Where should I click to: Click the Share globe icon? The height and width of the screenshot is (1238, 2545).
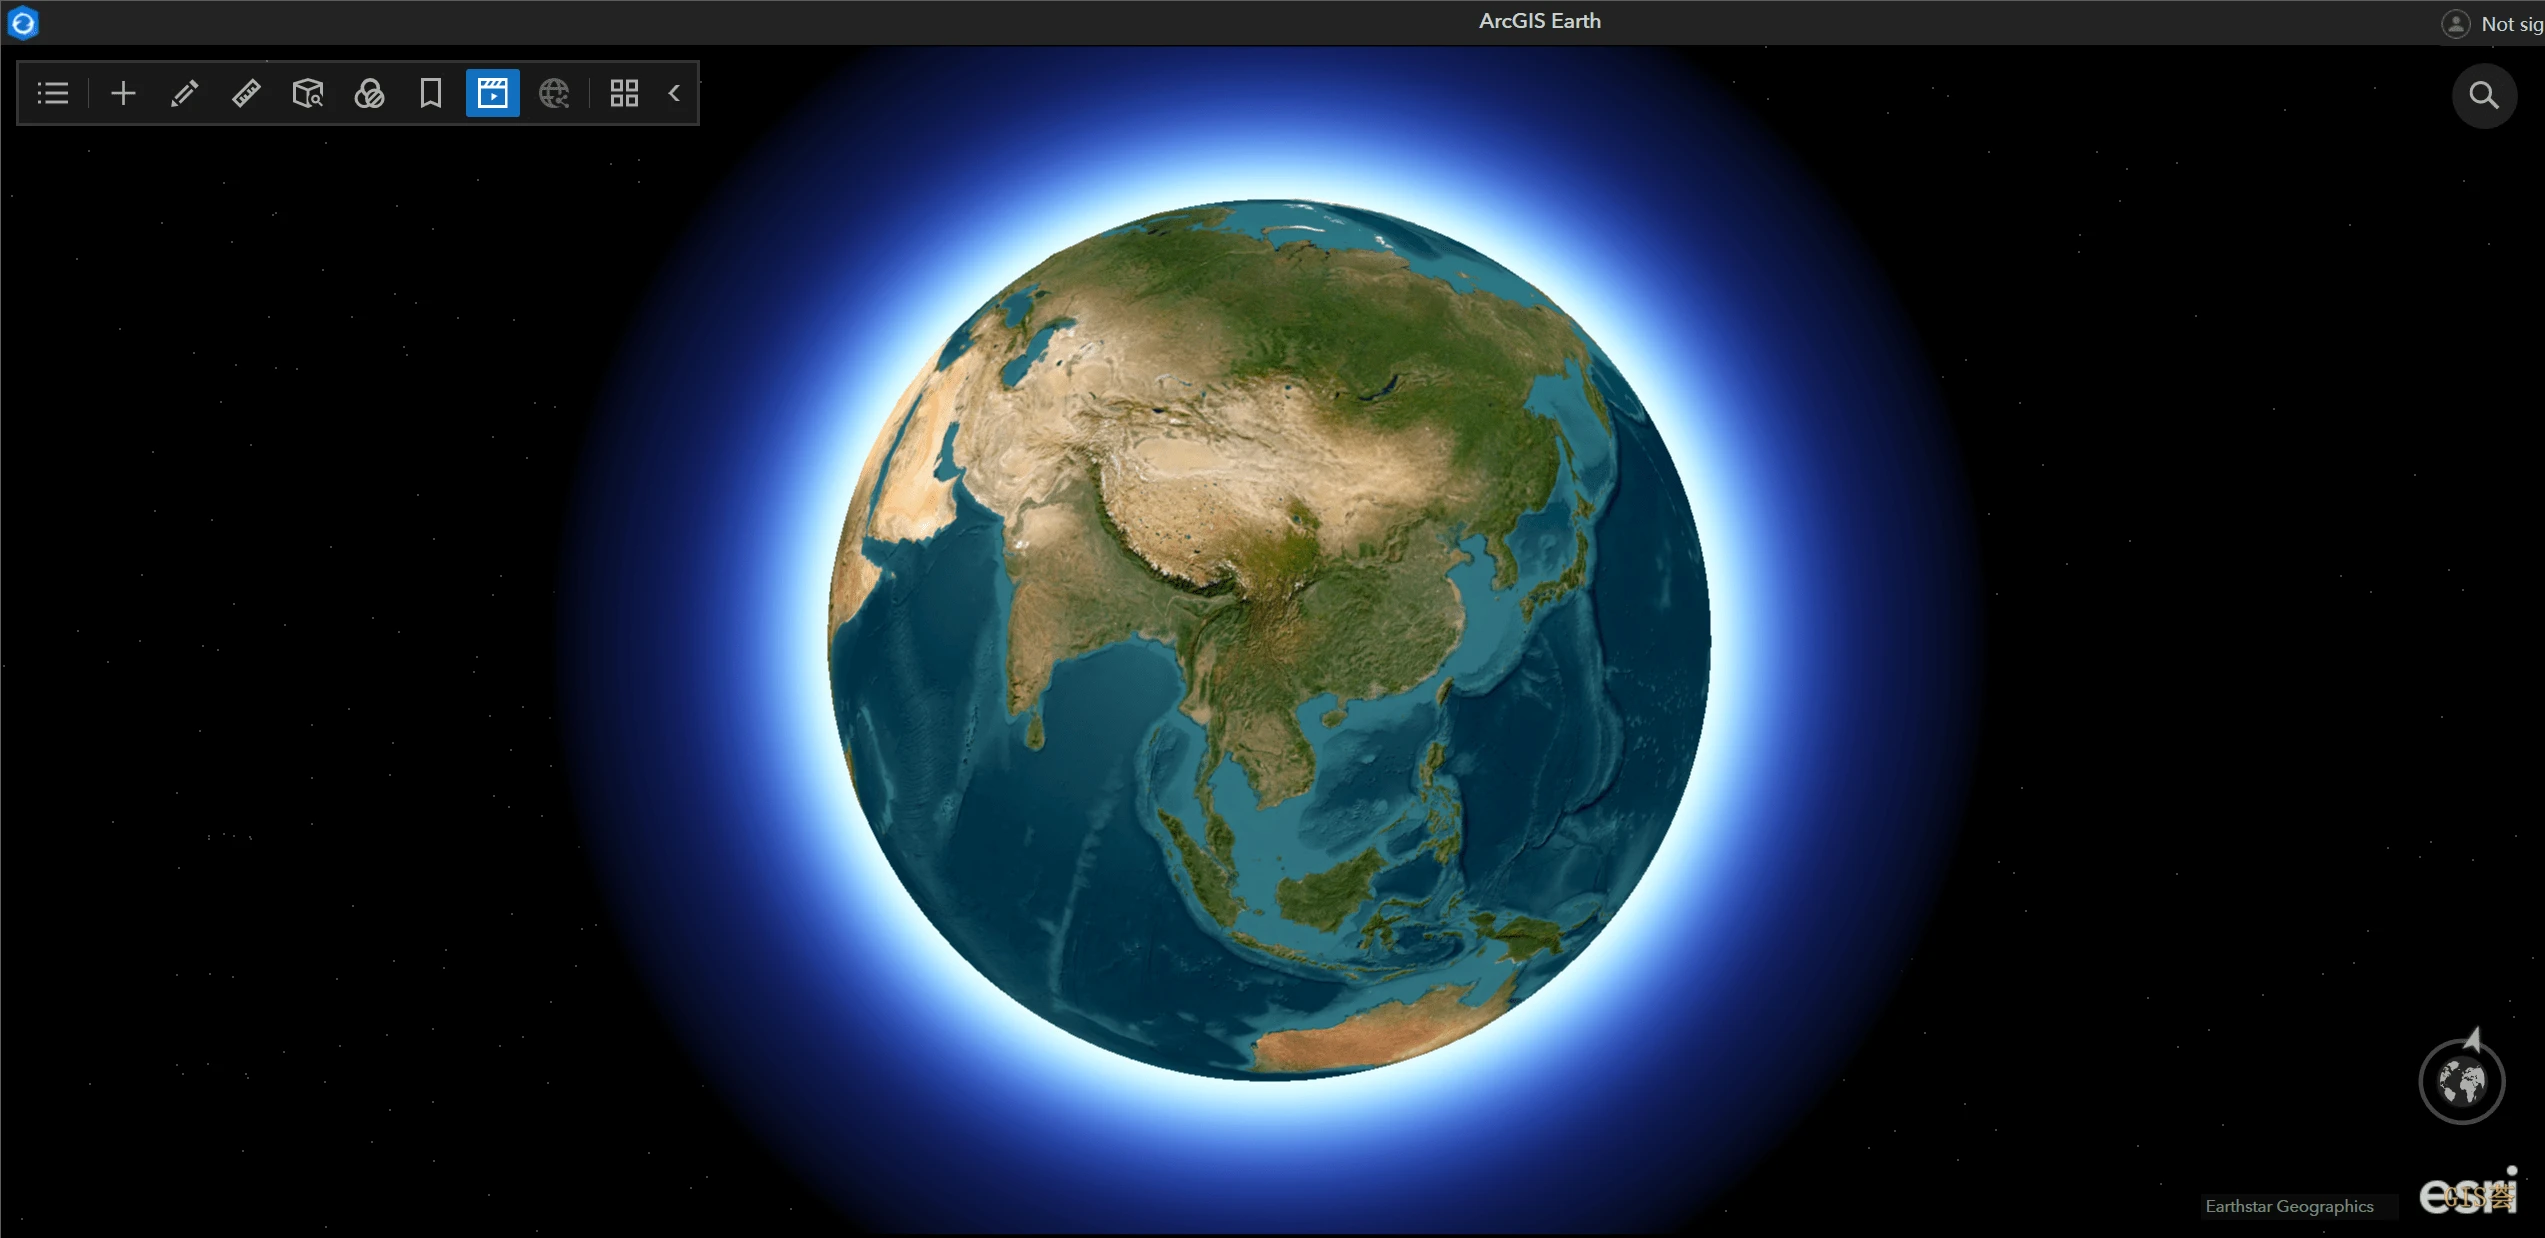553,93
